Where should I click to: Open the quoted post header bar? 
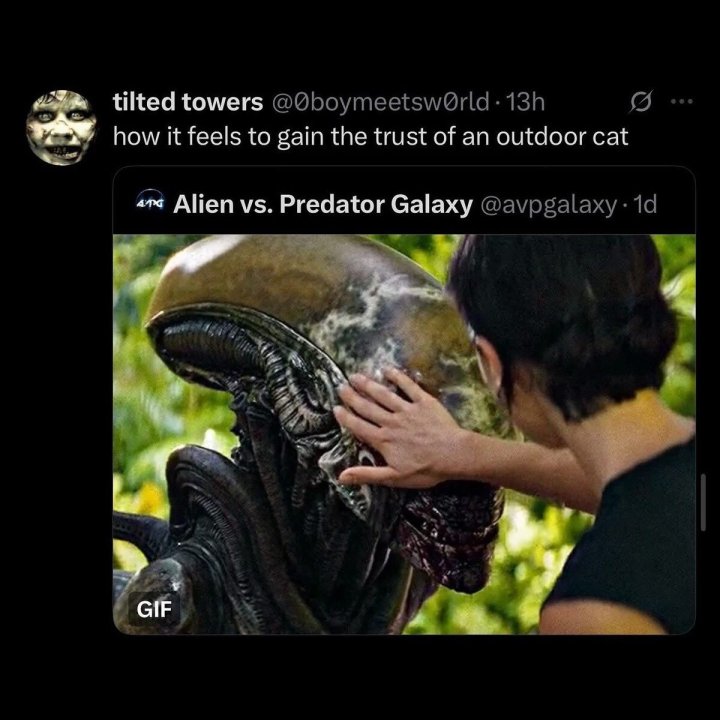tap(404, 202)
